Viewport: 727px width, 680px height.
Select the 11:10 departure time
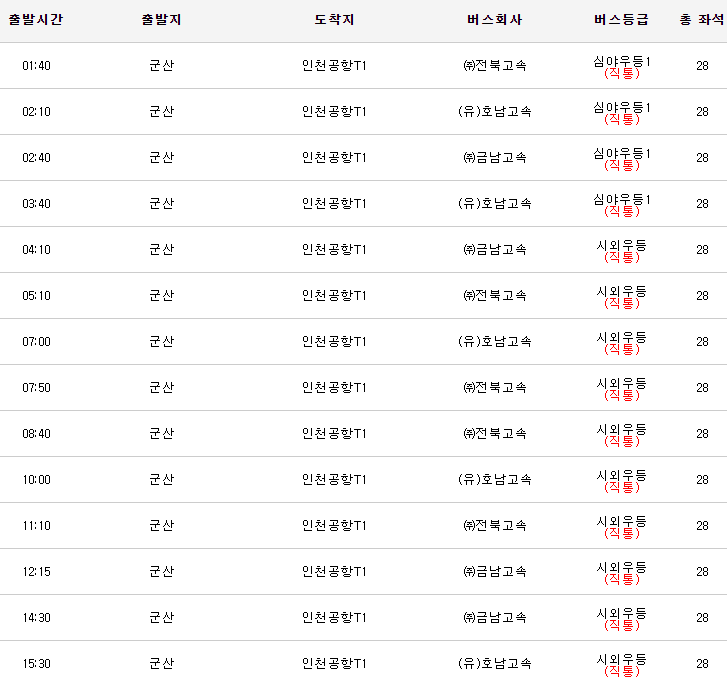tap(36, 526)
